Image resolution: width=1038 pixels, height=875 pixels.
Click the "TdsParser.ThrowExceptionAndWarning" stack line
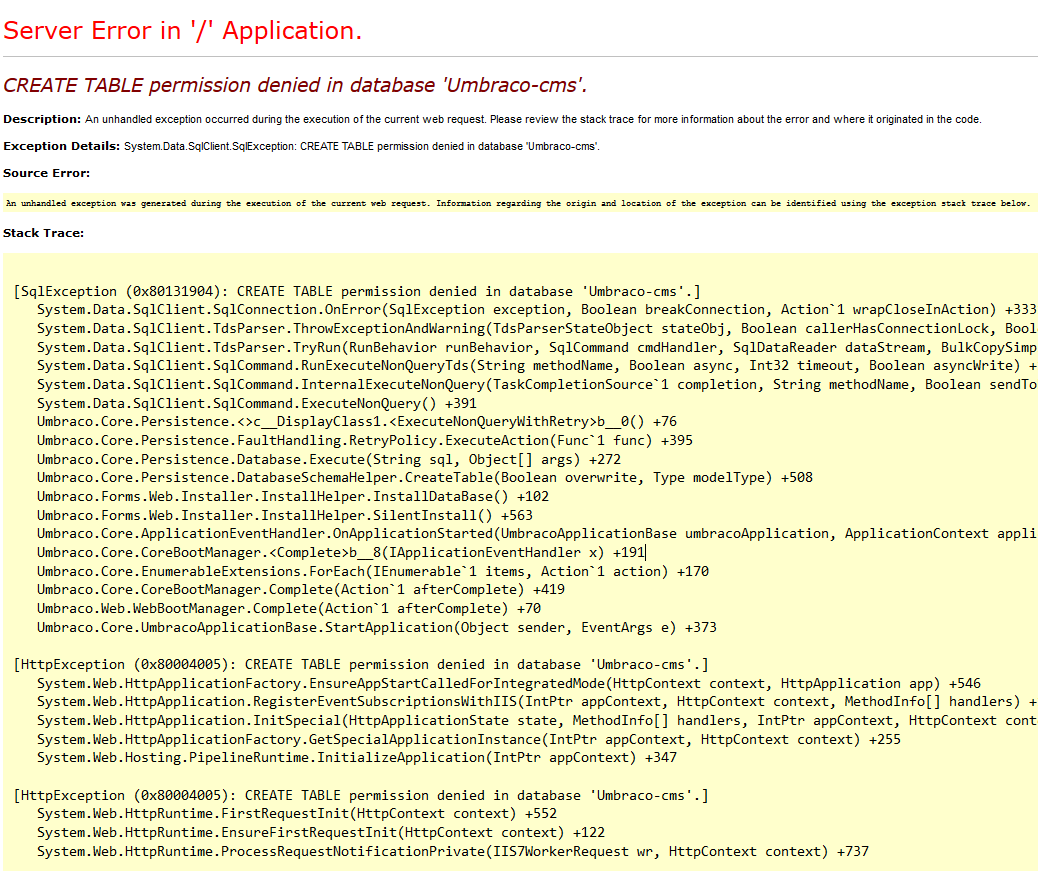coord(537,328)
